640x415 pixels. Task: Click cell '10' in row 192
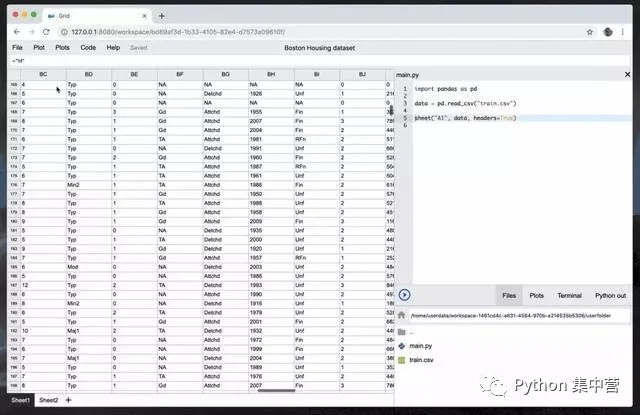[x=43, y=331]
